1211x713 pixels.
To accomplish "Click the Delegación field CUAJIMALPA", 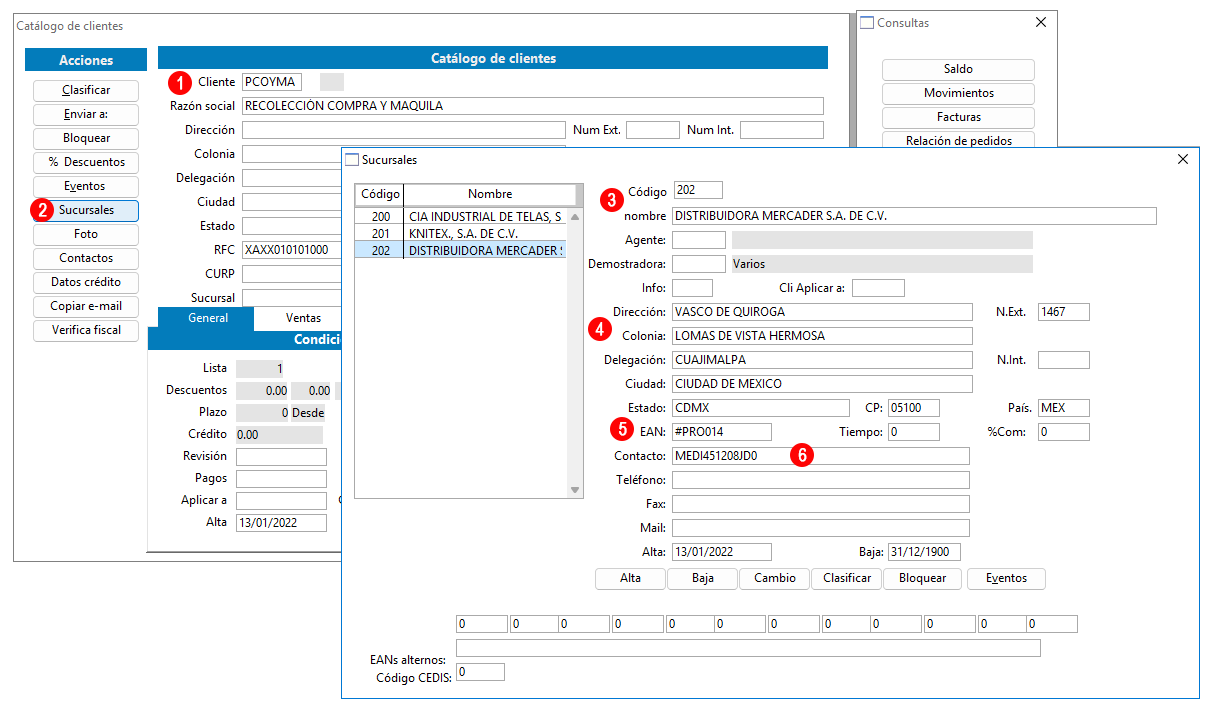I will click(822, 360).
